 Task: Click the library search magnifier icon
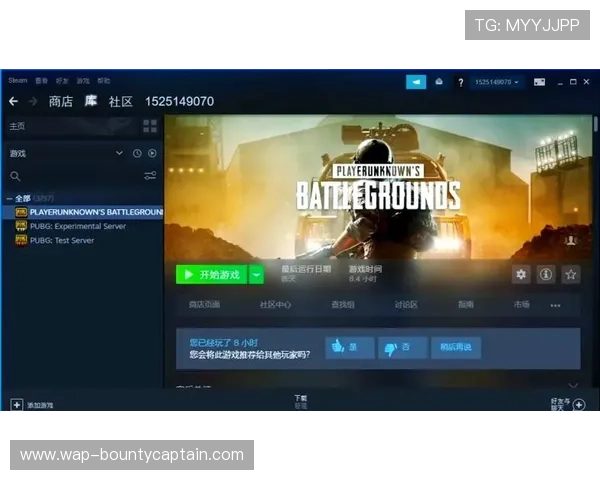[x=15, y=176]
